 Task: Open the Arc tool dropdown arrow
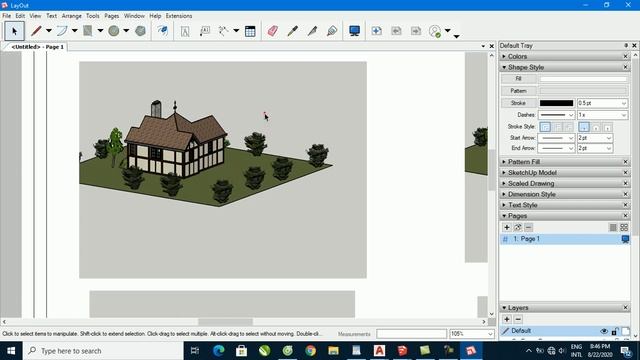(74, 31)
